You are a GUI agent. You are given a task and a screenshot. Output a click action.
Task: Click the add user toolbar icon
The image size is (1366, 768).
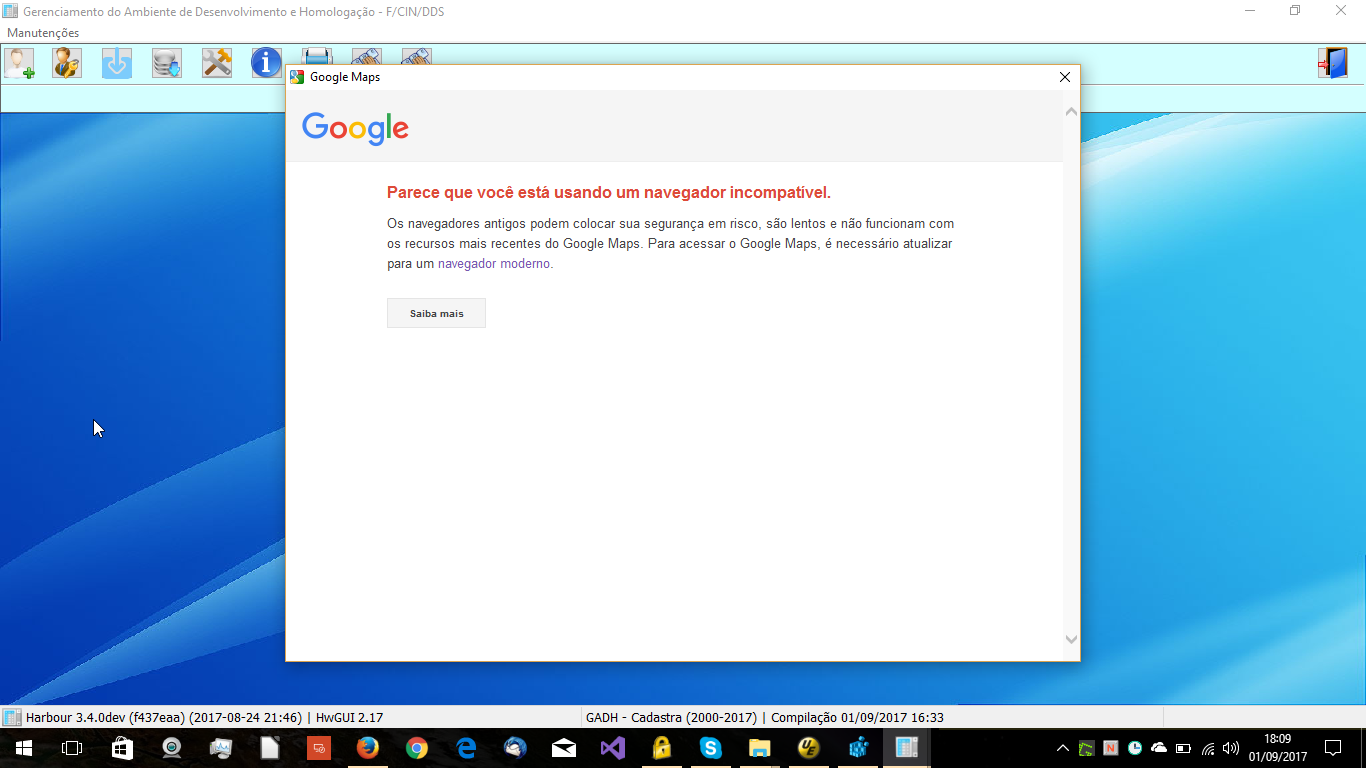coord(19,63)
